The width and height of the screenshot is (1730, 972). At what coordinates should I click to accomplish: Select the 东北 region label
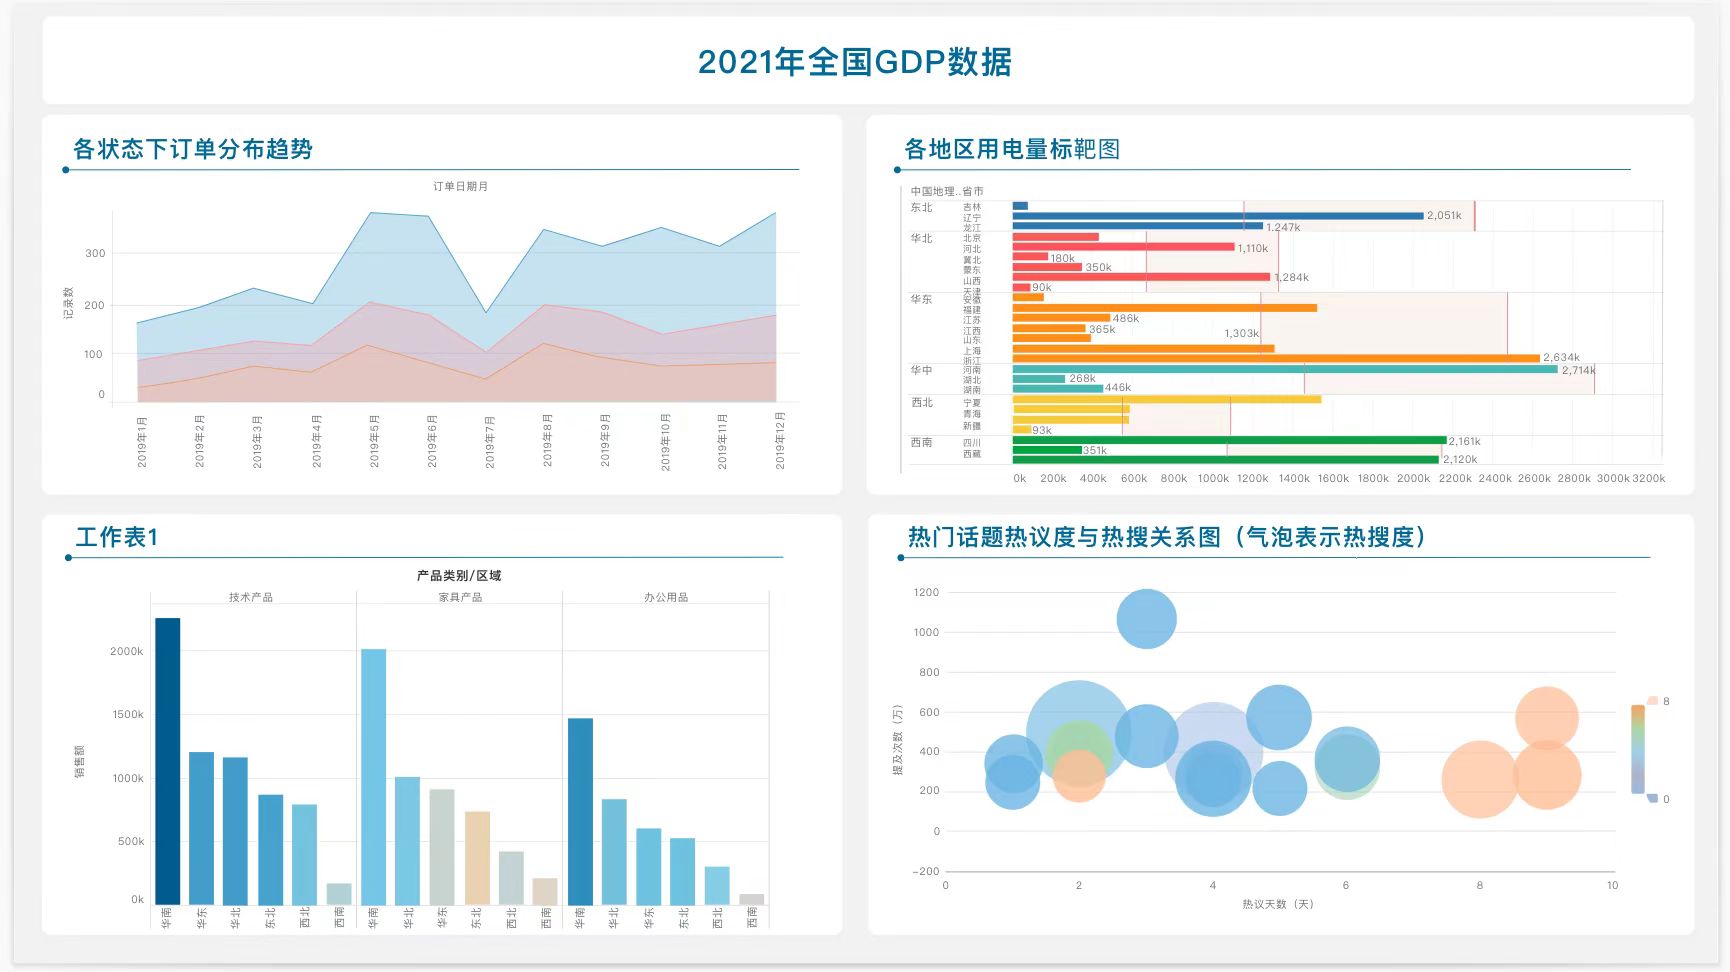(x=921, y=208)
